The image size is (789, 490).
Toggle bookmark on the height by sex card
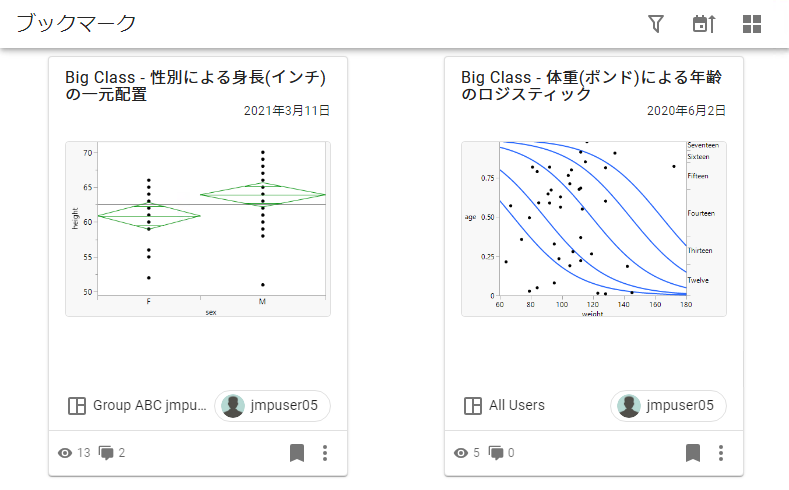click(297, 453)
